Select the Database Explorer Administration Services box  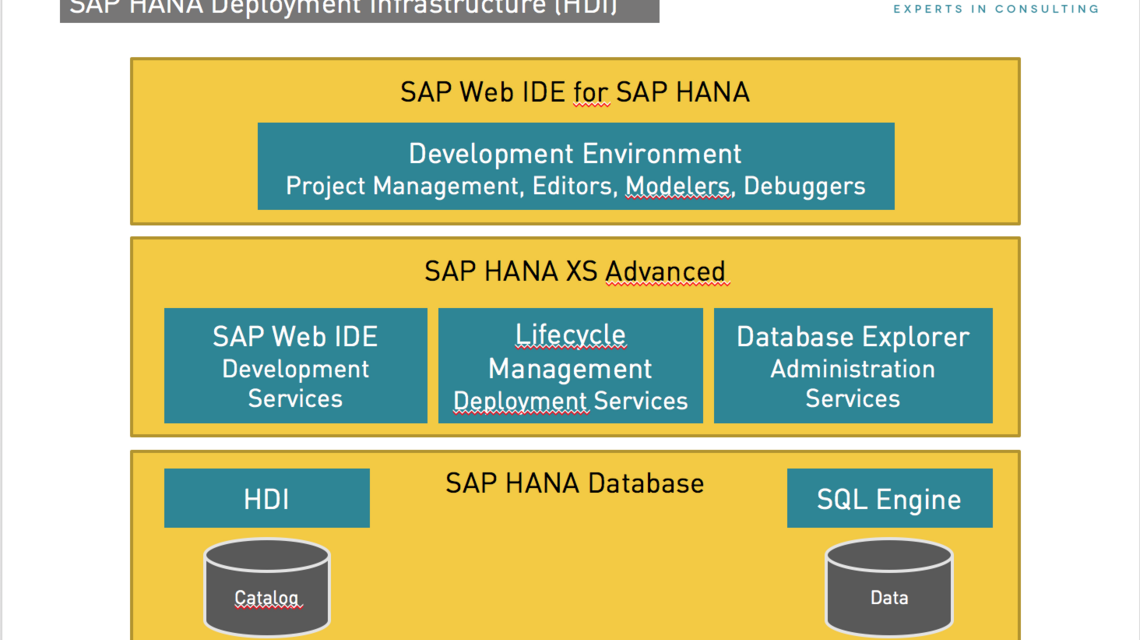(853, 366)
